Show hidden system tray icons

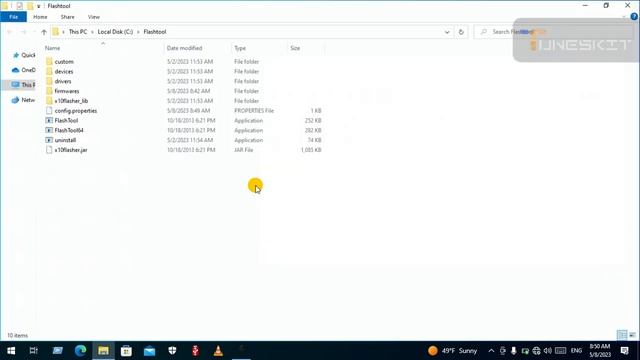[x=491, y=351]
